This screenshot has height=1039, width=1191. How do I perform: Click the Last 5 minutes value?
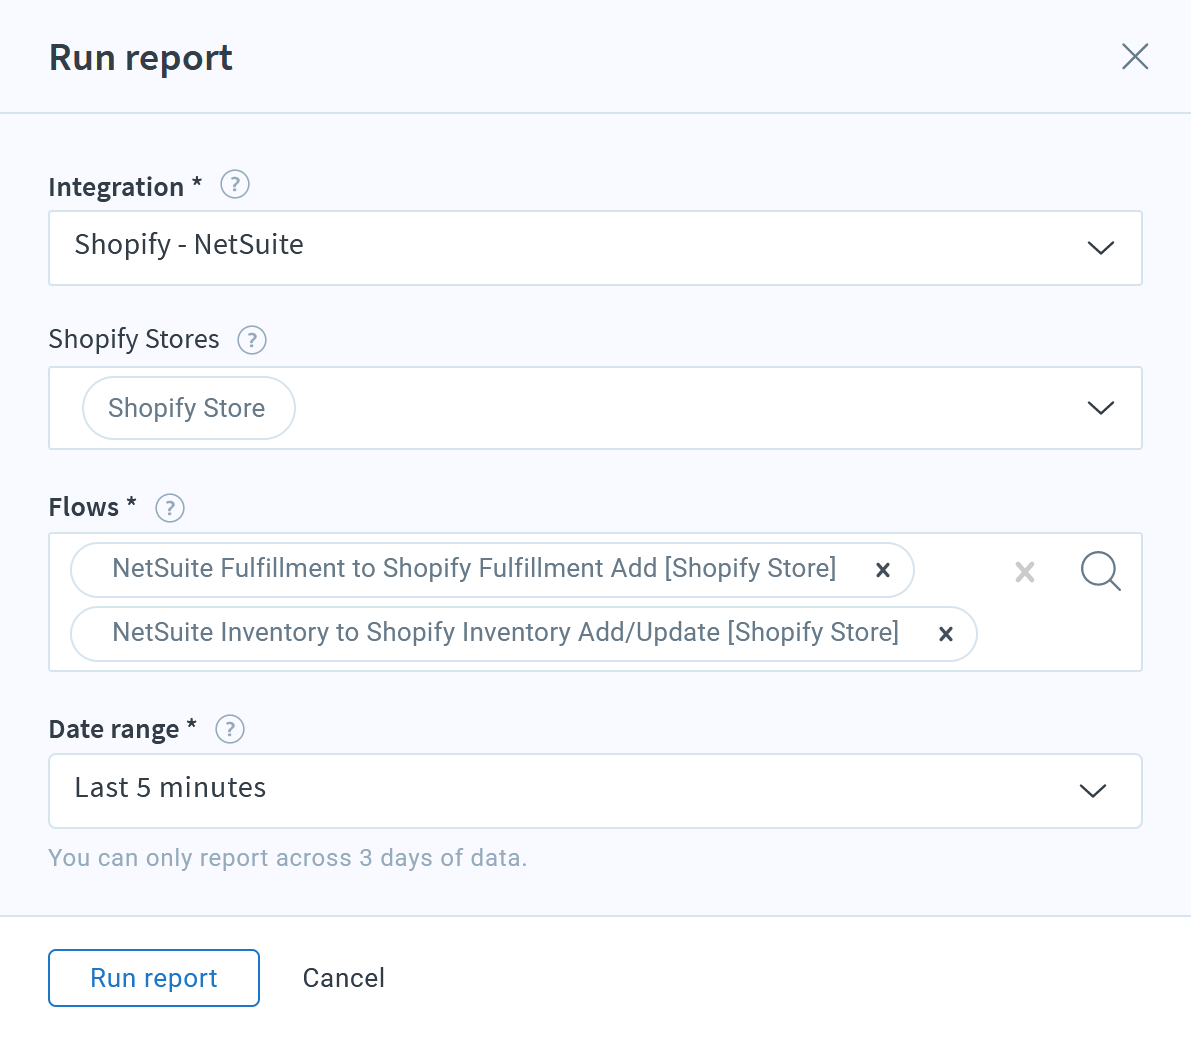(x=170, y=787)
